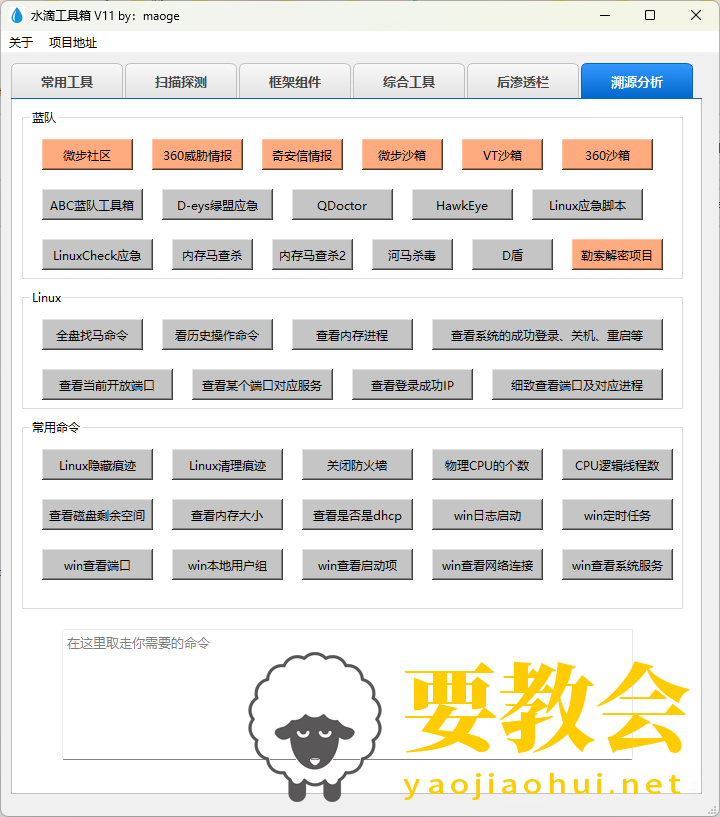Open the 关于 menu

21,43
